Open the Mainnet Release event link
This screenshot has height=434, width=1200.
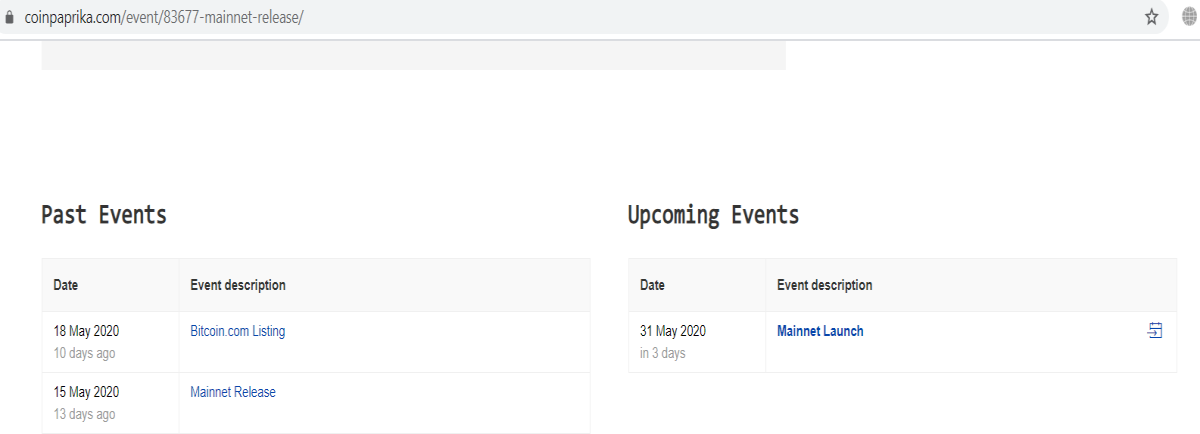(233, 392)
